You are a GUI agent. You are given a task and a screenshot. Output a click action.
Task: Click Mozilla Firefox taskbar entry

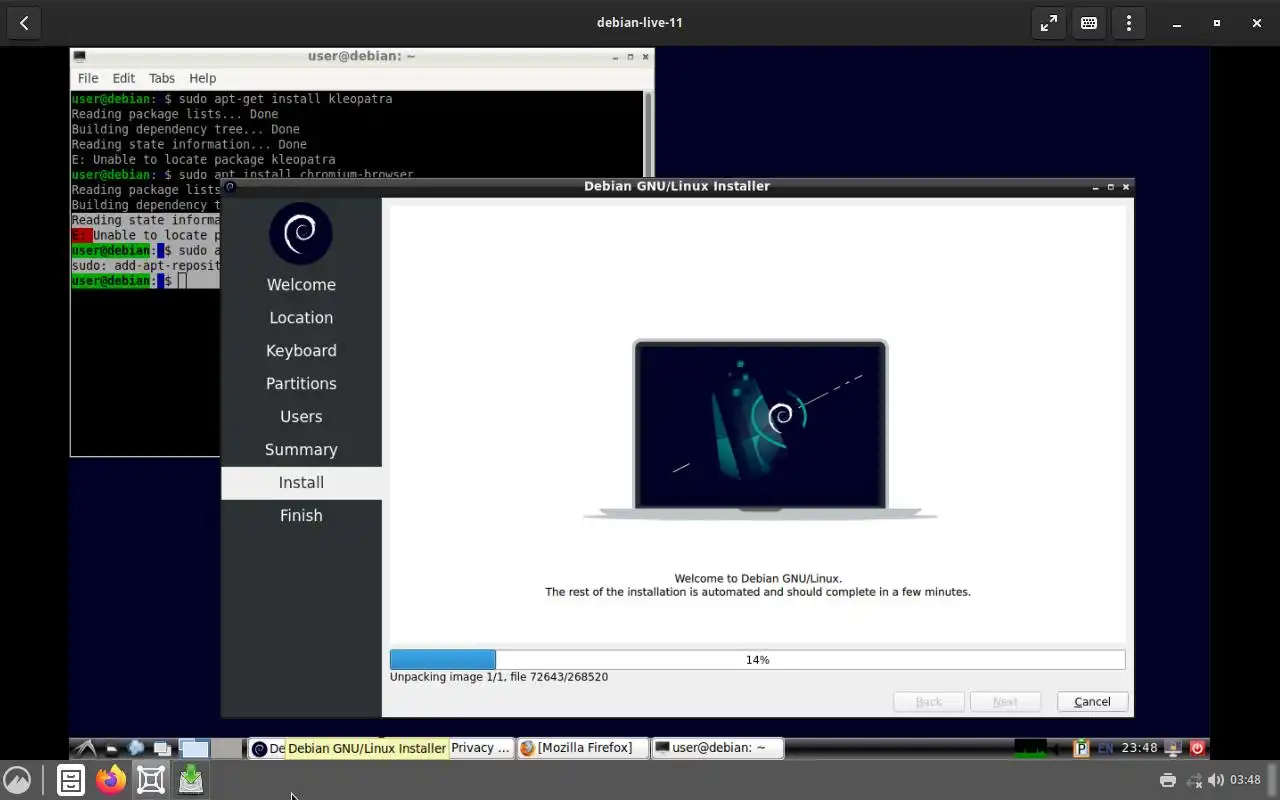click(x=582, y=748)
